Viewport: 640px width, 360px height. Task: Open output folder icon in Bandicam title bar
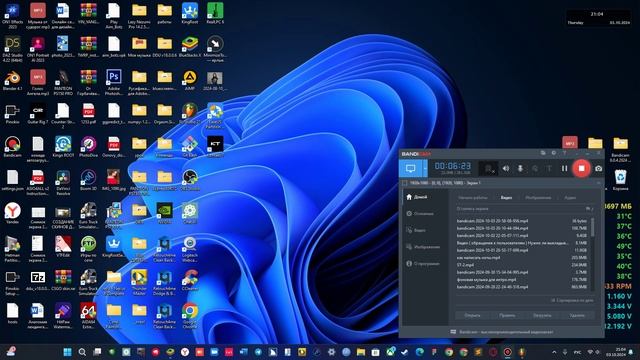point(543,153)
